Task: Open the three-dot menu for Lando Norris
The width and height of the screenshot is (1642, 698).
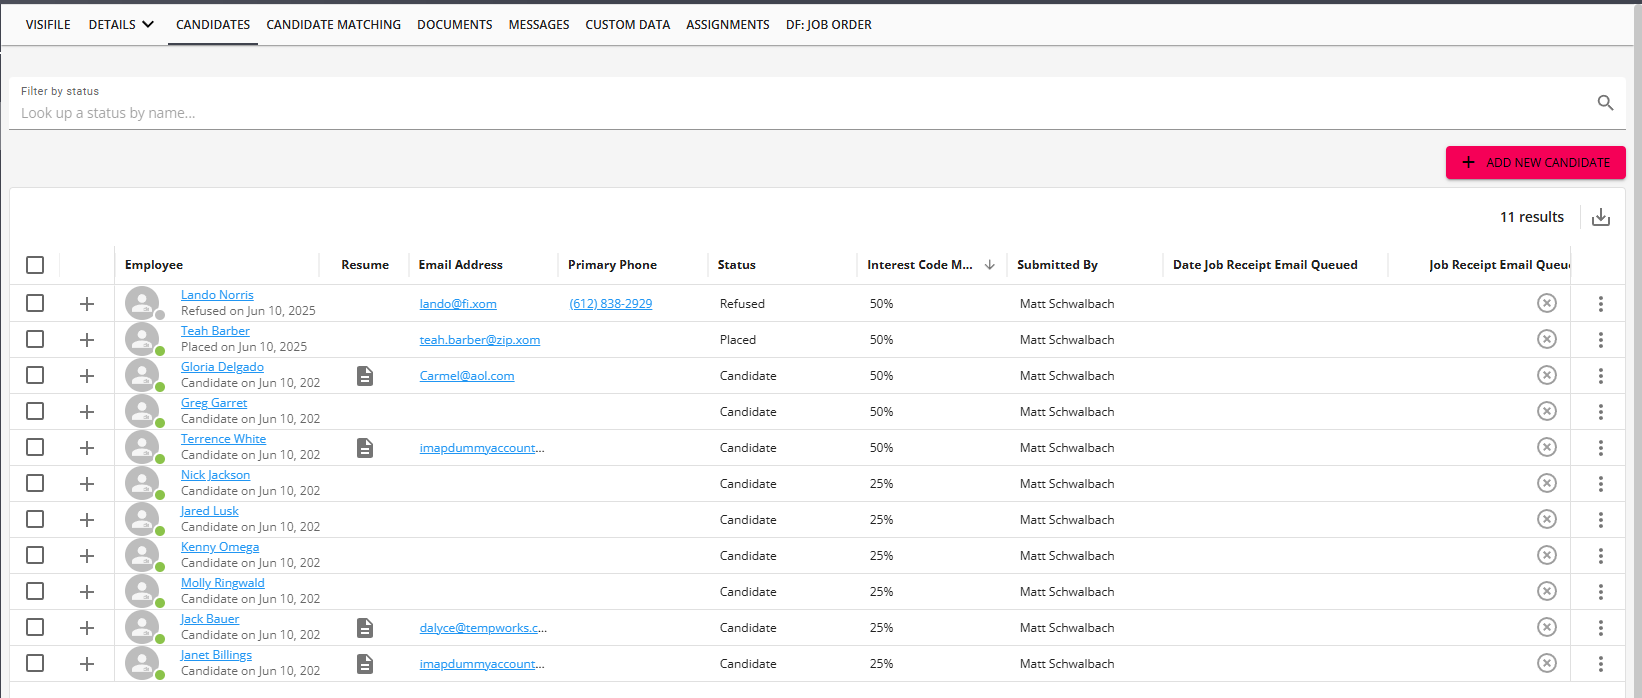Action: (1601, 304)
